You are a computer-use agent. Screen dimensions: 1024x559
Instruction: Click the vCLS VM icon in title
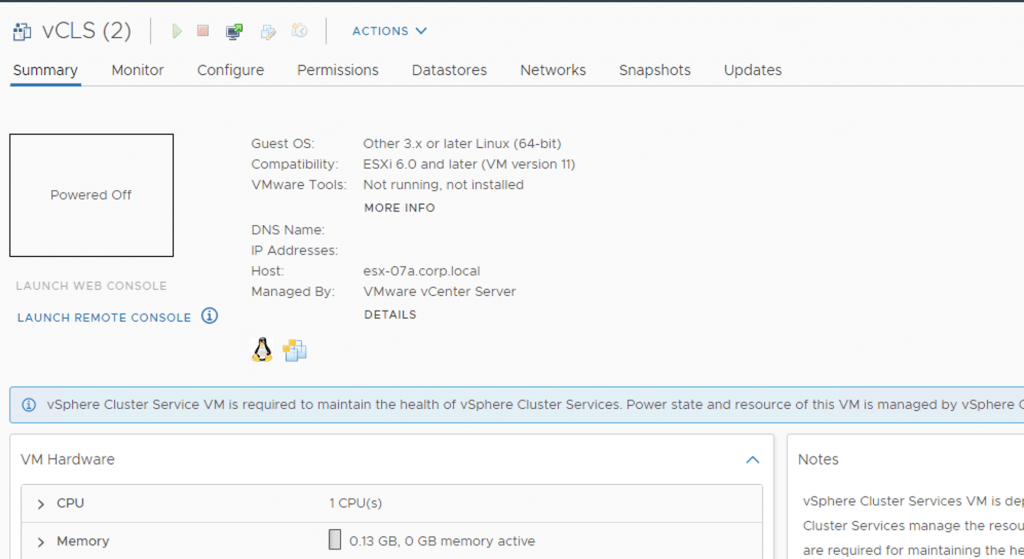click(x=21, y=31)
